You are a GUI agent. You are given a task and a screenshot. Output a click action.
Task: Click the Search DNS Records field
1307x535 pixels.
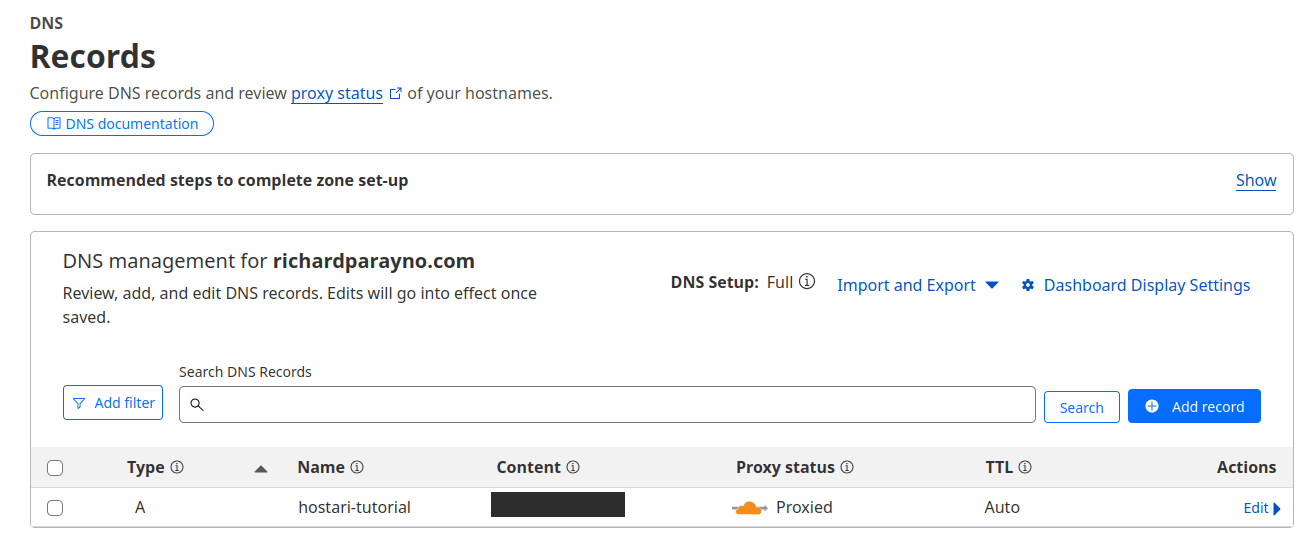point(607,404)
